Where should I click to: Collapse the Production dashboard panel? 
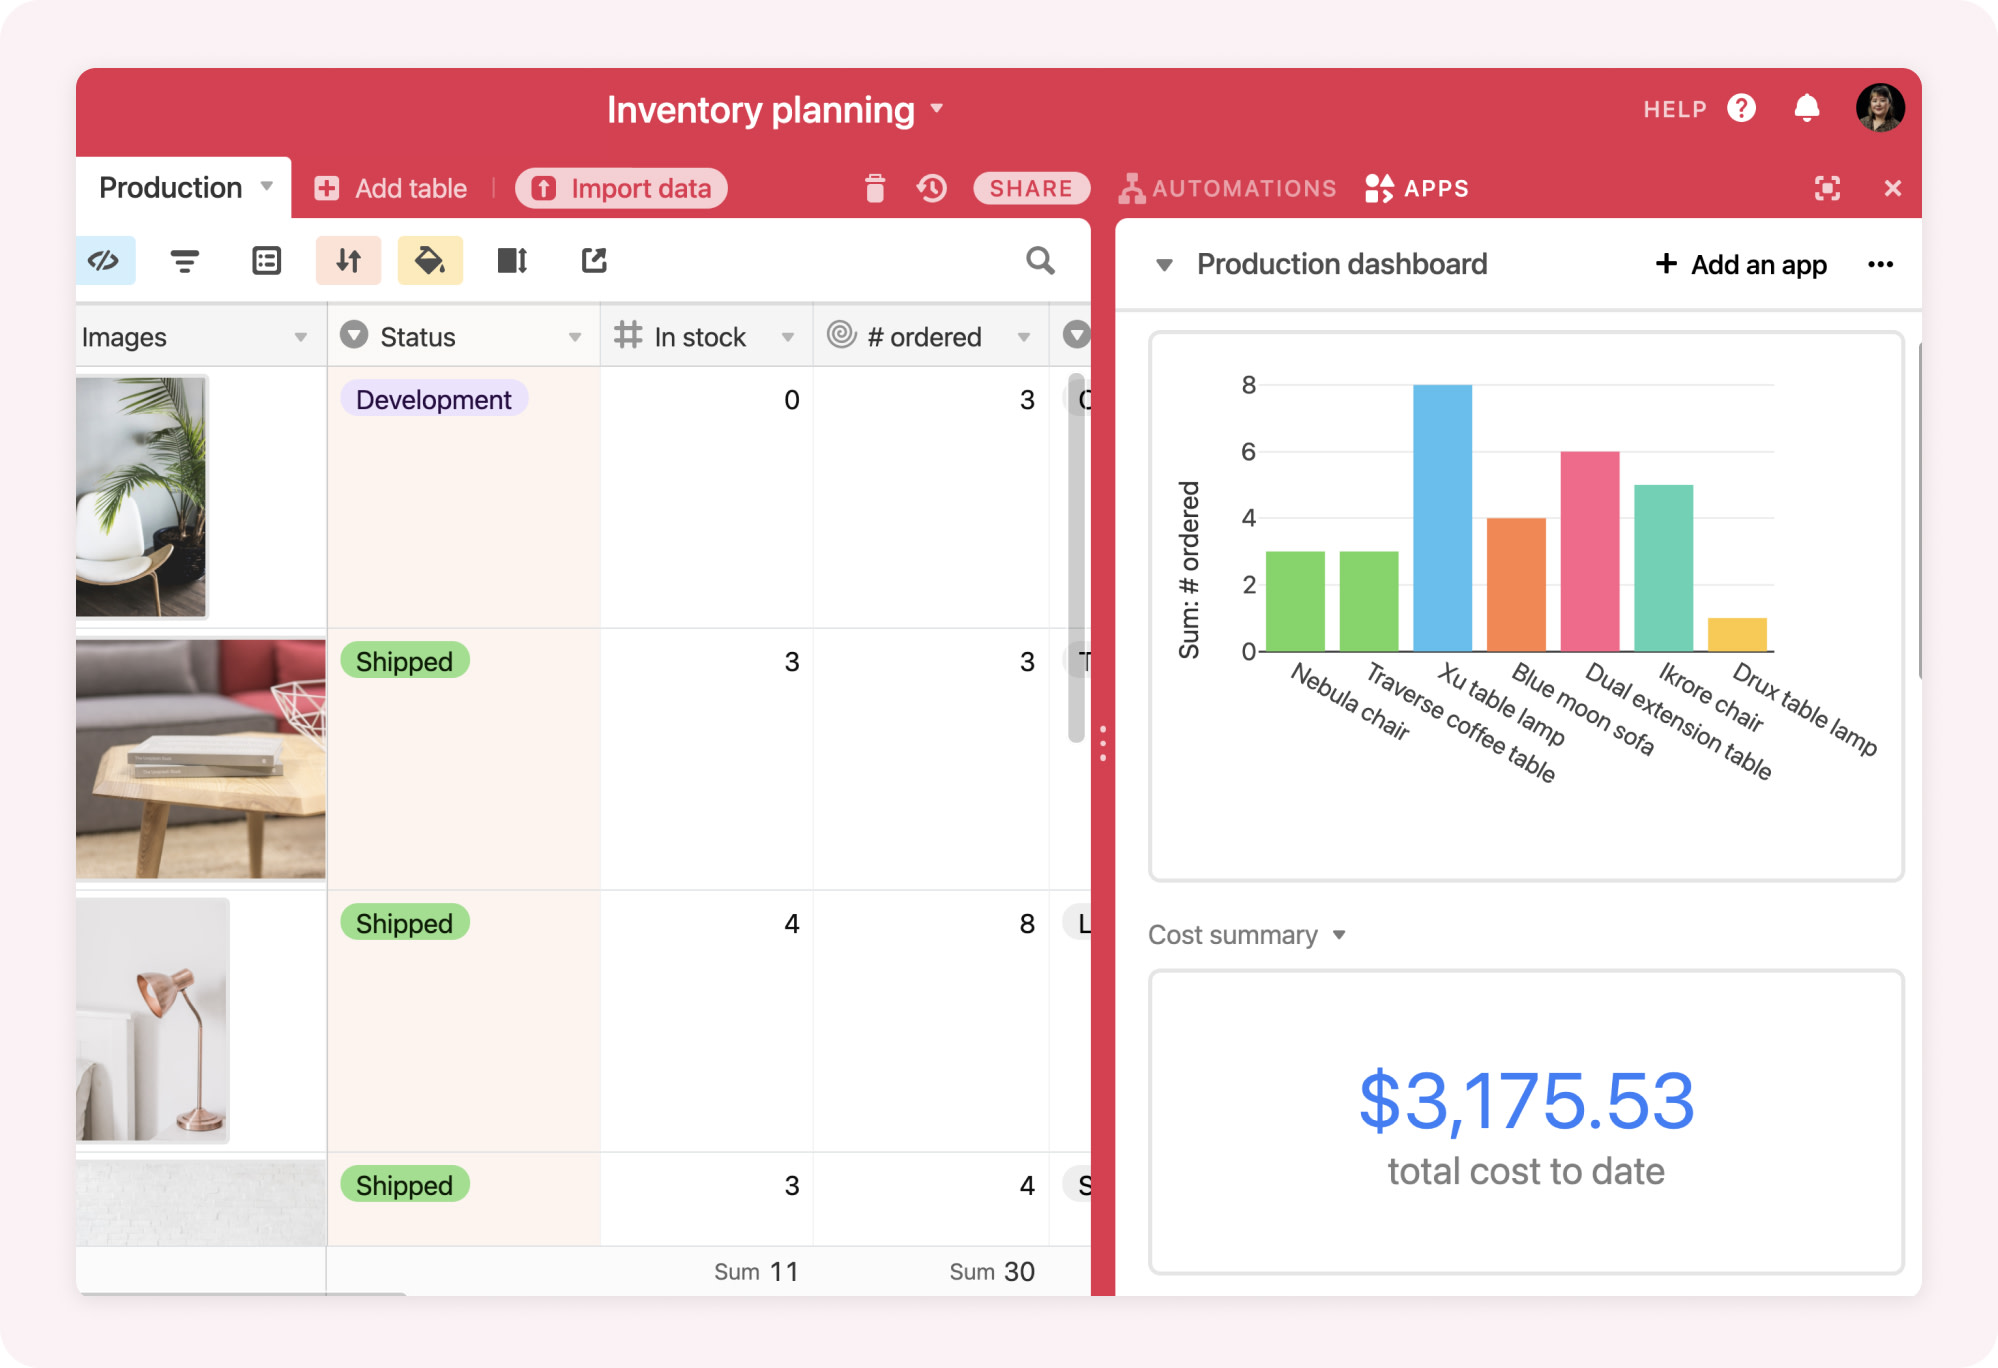click(x=1166, y=264)
